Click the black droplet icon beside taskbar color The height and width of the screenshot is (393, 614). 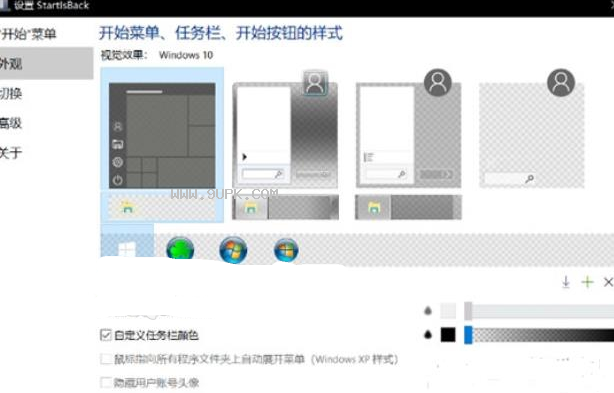pos(428,335)
